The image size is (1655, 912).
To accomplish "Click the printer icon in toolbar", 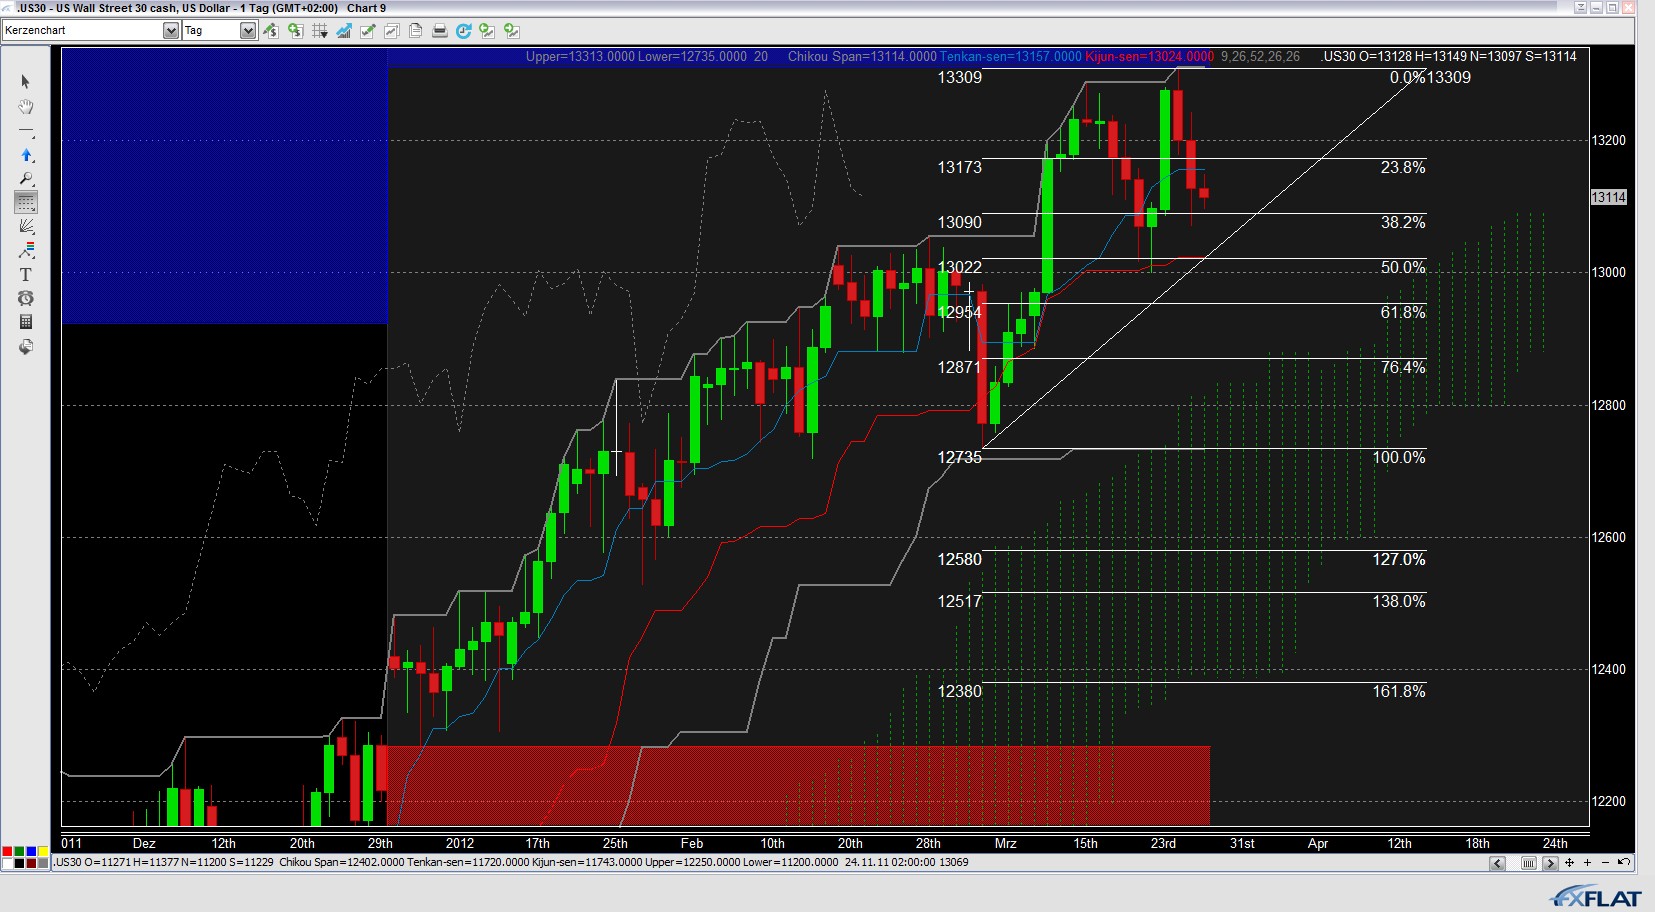I will tap(439, 31).
